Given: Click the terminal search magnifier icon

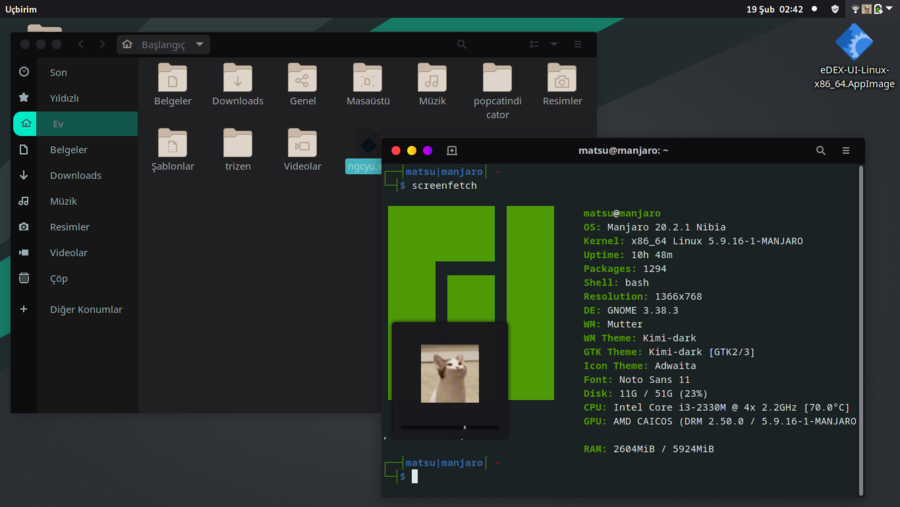Looking at the screenshot, I should pos(820,151).
